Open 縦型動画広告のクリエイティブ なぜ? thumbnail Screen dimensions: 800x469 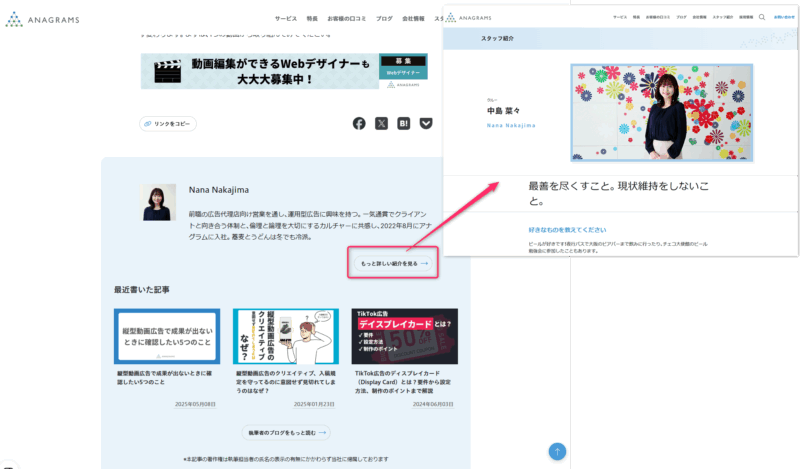286,336
